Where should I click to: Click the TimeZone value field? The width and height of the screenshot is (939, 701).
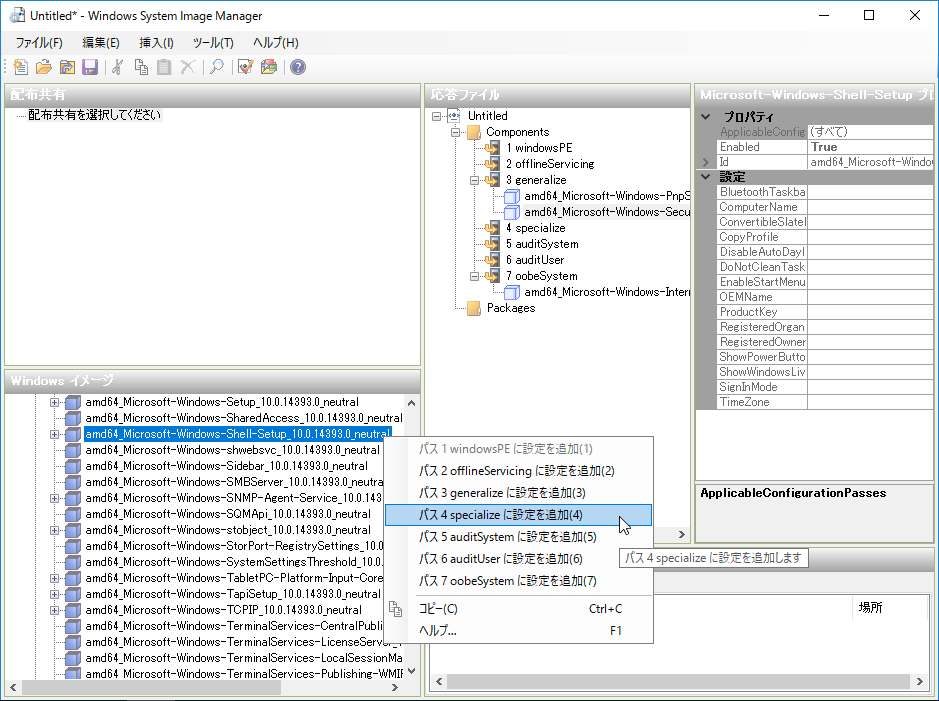tap(870, 402)
